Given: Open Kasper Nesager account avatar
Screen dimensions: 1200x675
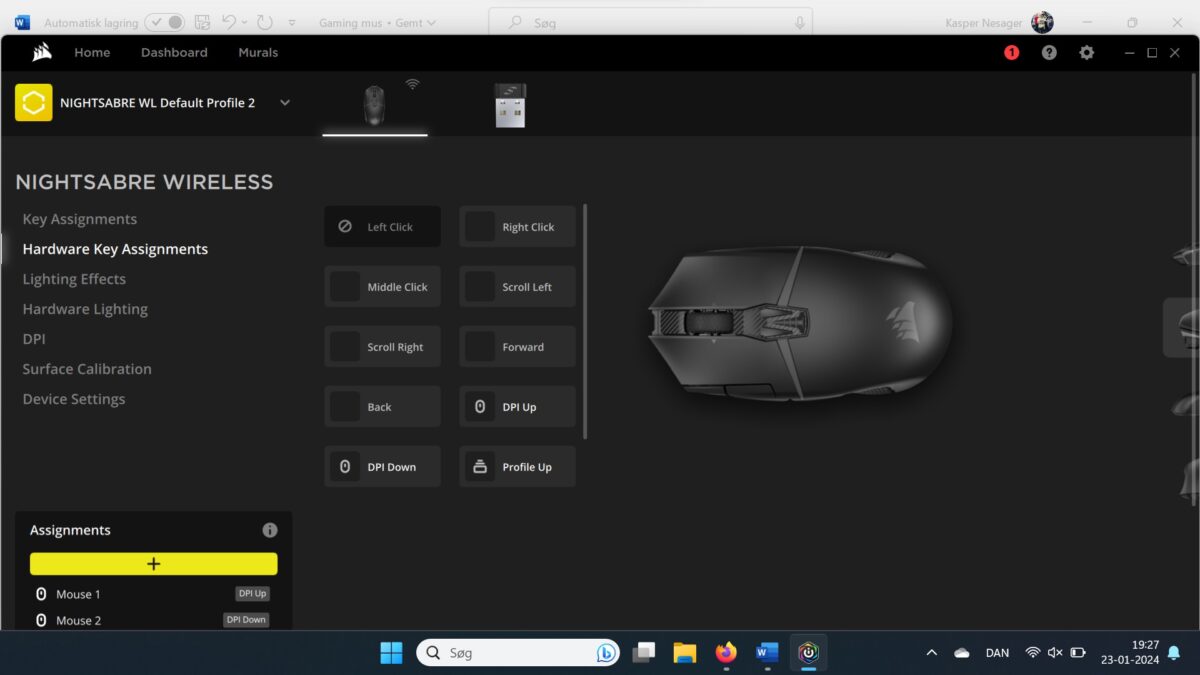Looking at the screenshot, I should [1042, 22].
